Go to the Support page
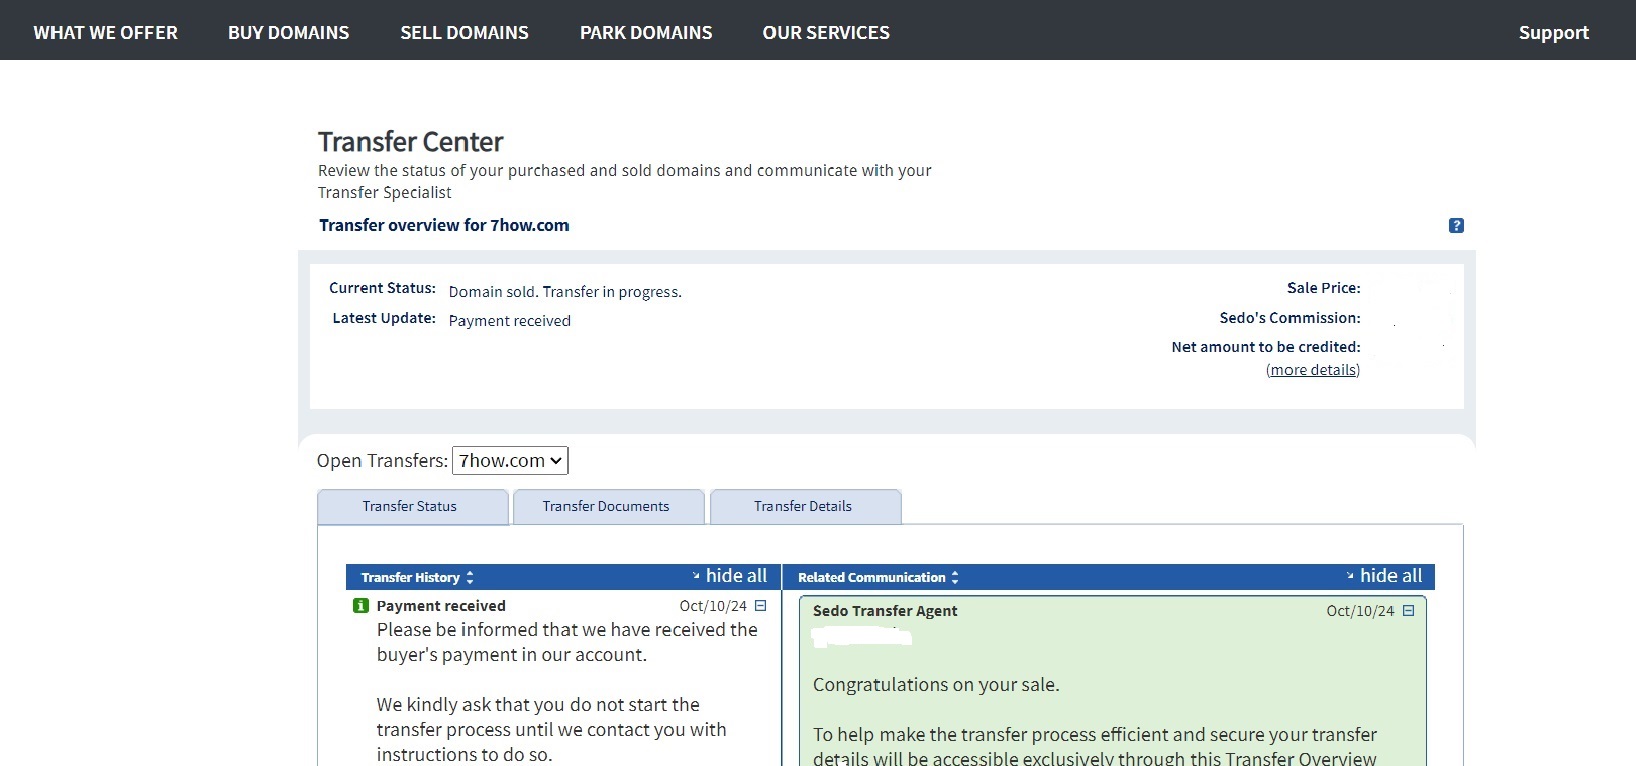 [x=1554, y=33]
